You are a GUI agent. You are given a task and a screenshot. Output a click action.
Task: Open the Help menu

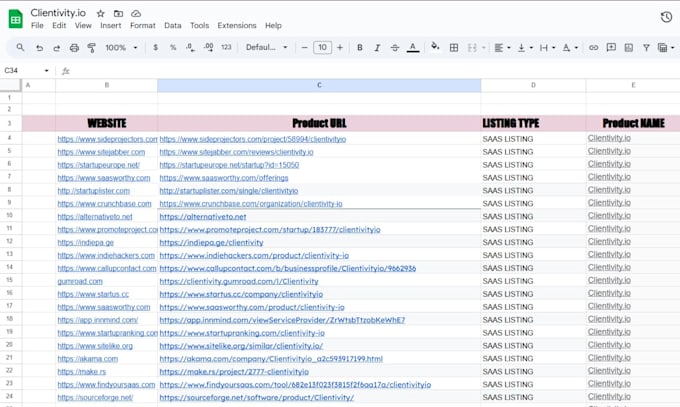coord(273,26)
